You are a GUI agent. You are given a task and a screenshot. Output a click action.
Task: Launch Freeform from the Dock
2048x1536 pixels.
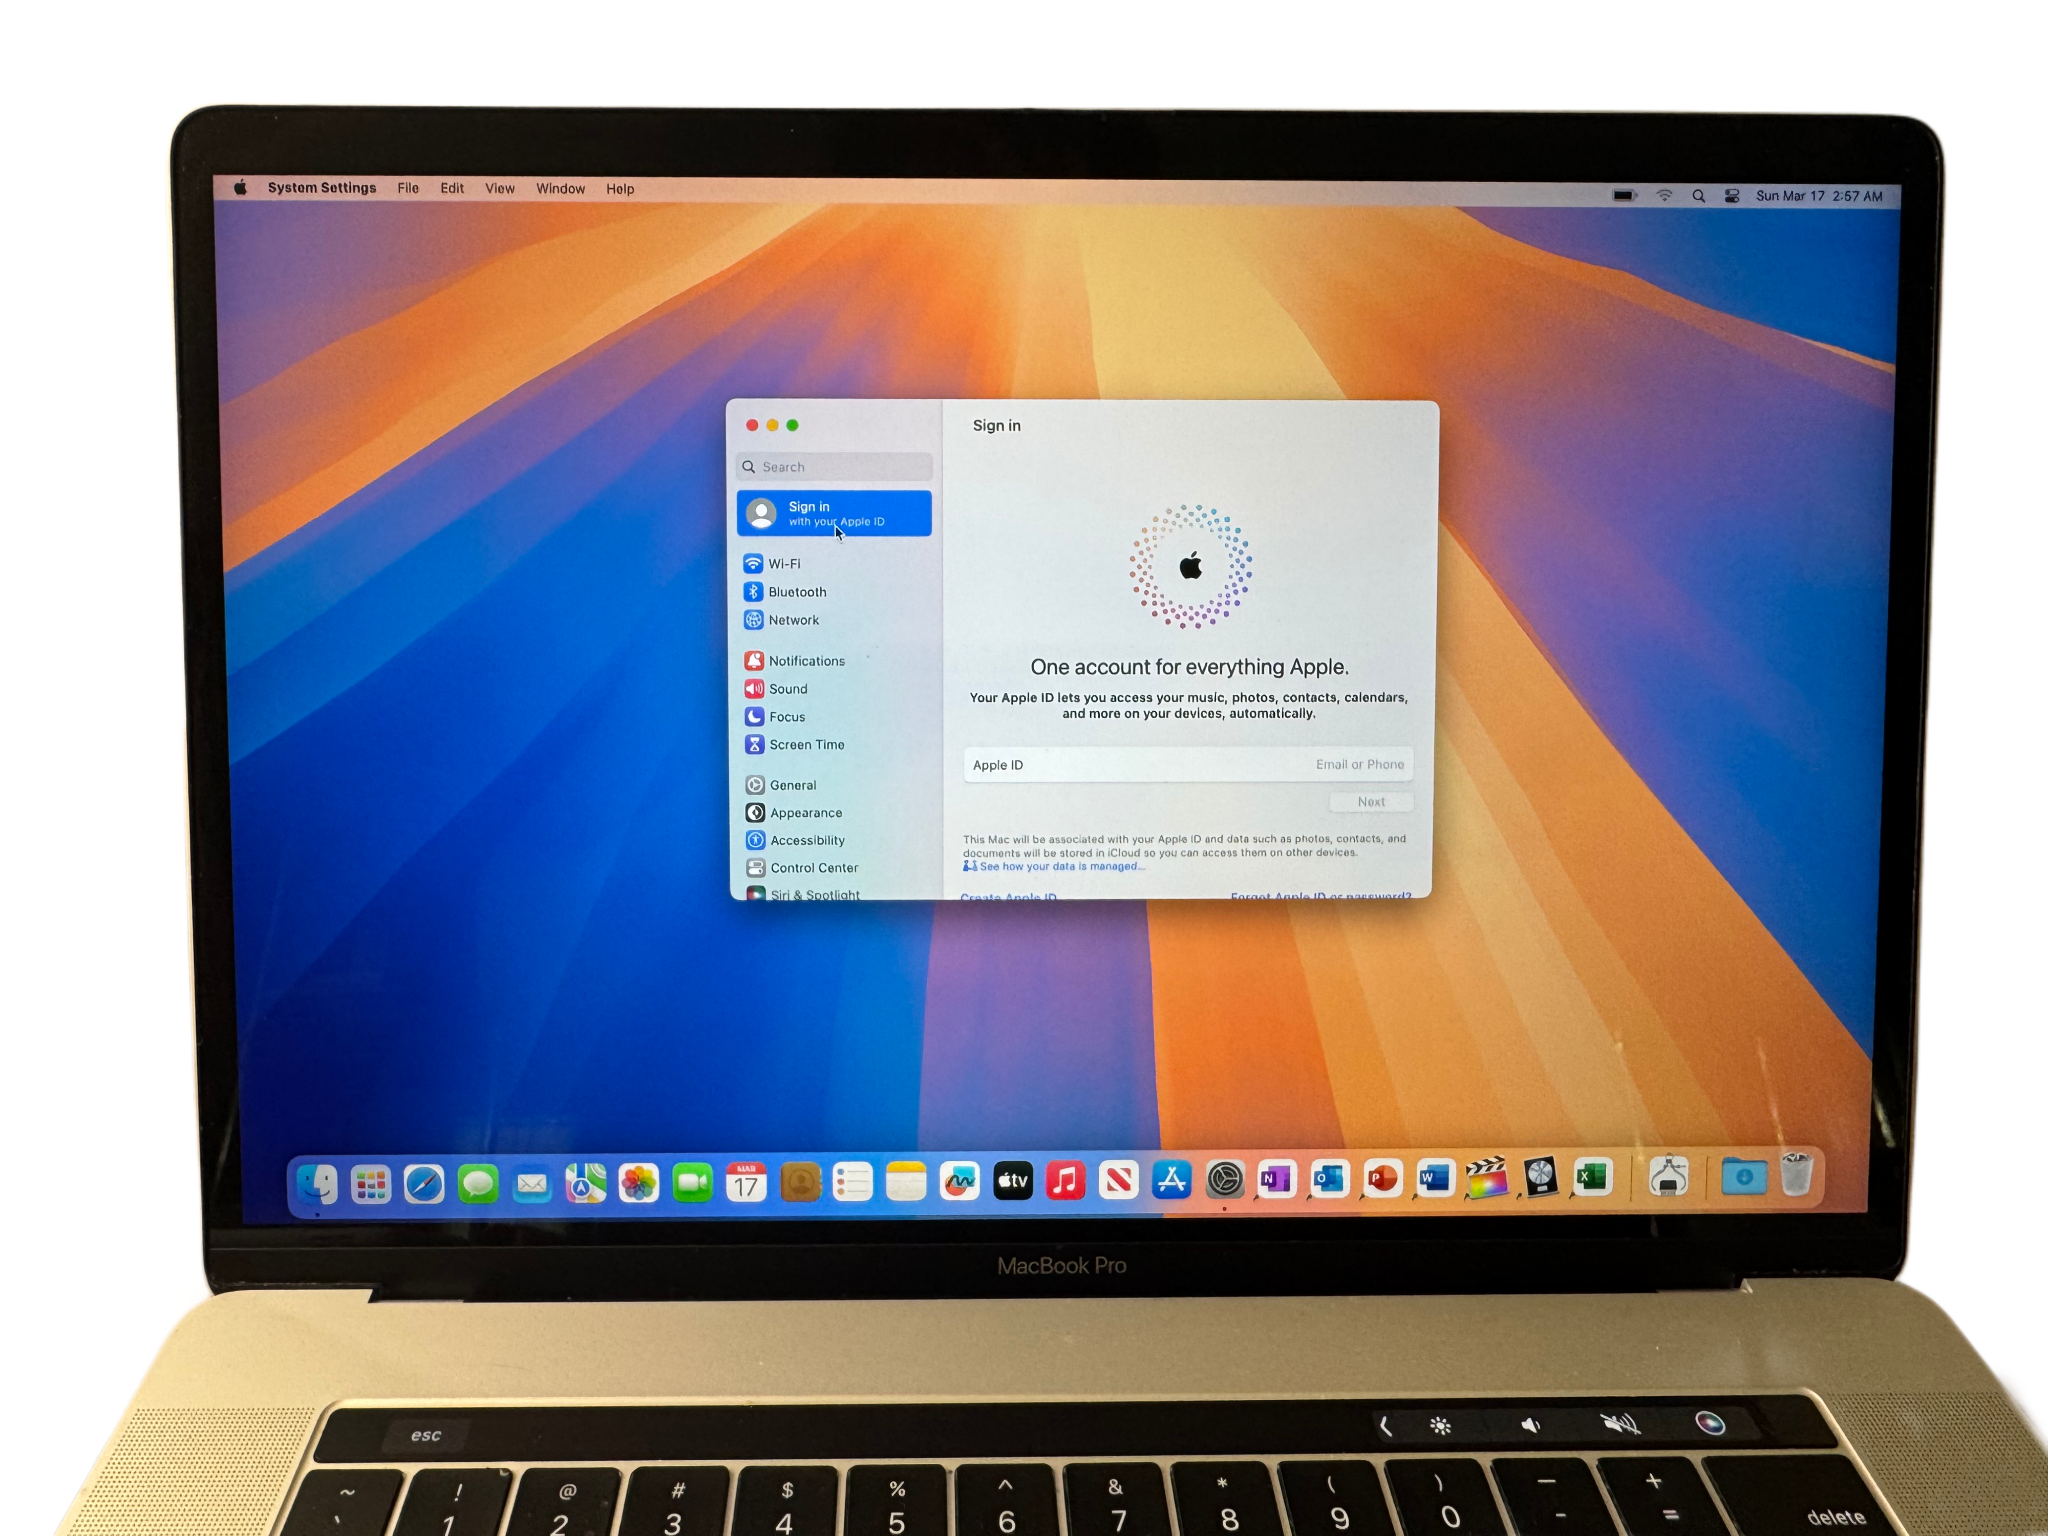pos(960,1181)
